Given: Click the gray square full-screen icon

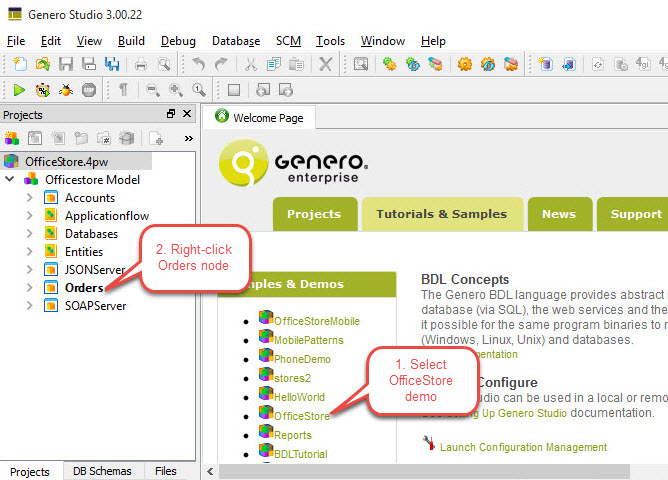Looking at the screenshot, I should pyautogui.click(x=234, y=90).
